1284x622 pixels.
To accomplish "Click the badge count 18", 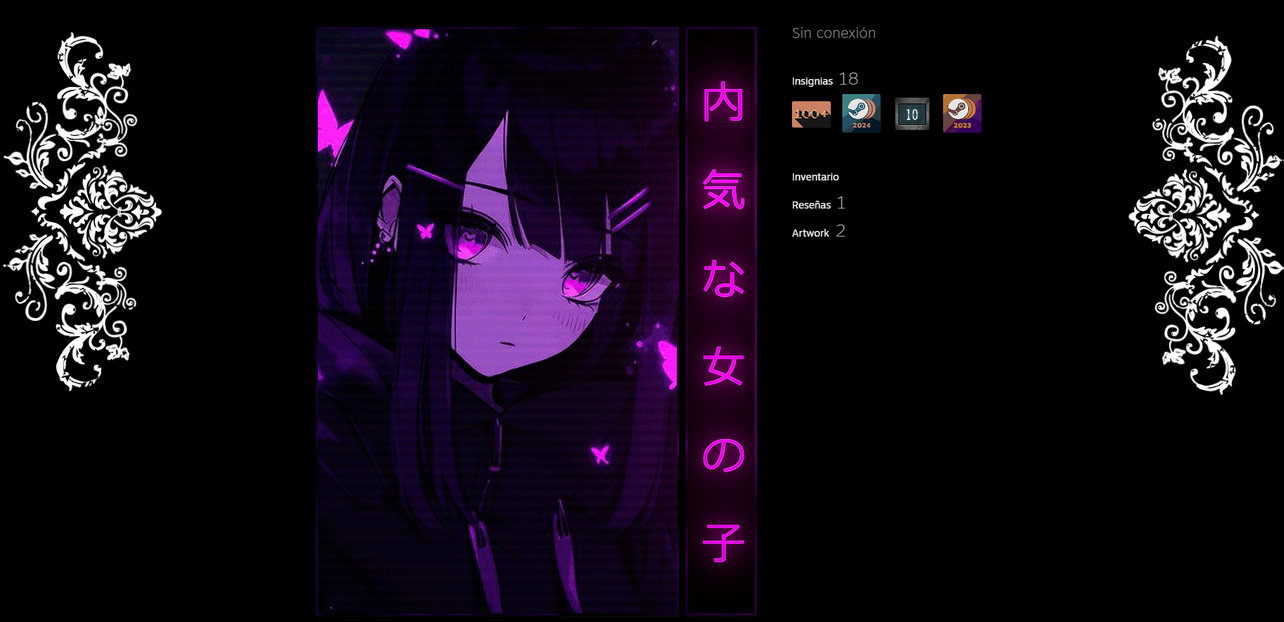I will coord(848,79).
